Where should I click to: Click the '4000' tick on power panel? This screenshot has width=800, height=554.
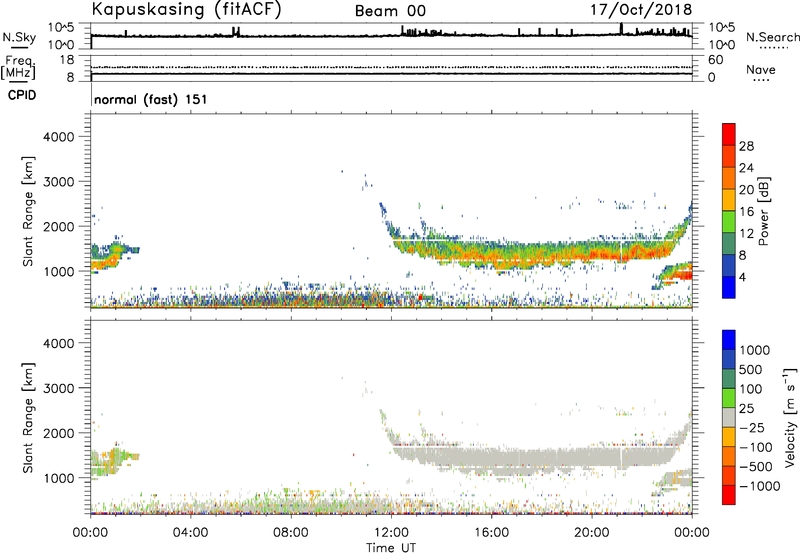pyautogui.click(x=58, y=137)
